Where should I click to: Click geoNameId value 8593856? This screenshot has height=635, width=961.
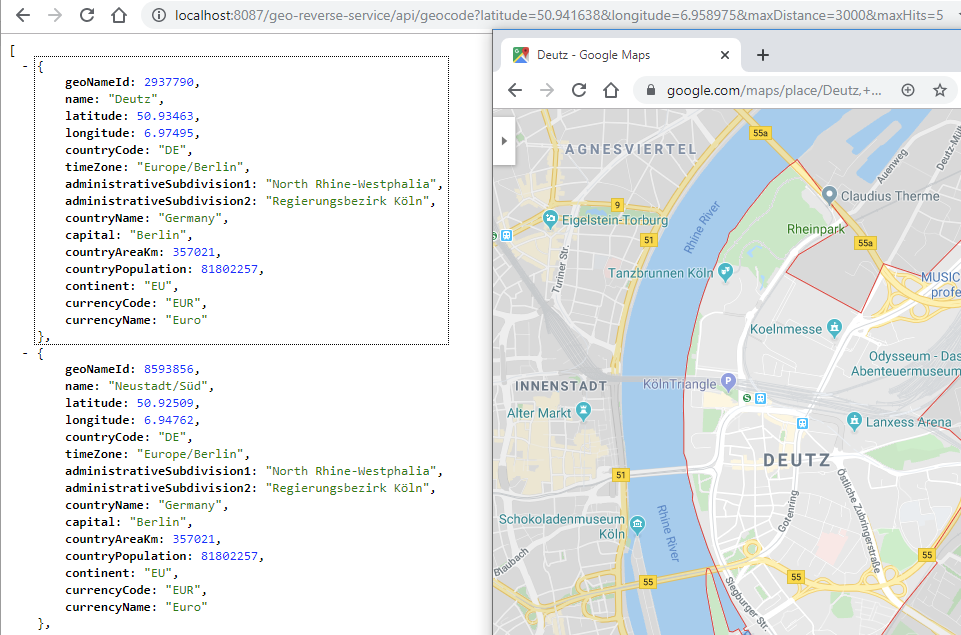click(169, 369)
